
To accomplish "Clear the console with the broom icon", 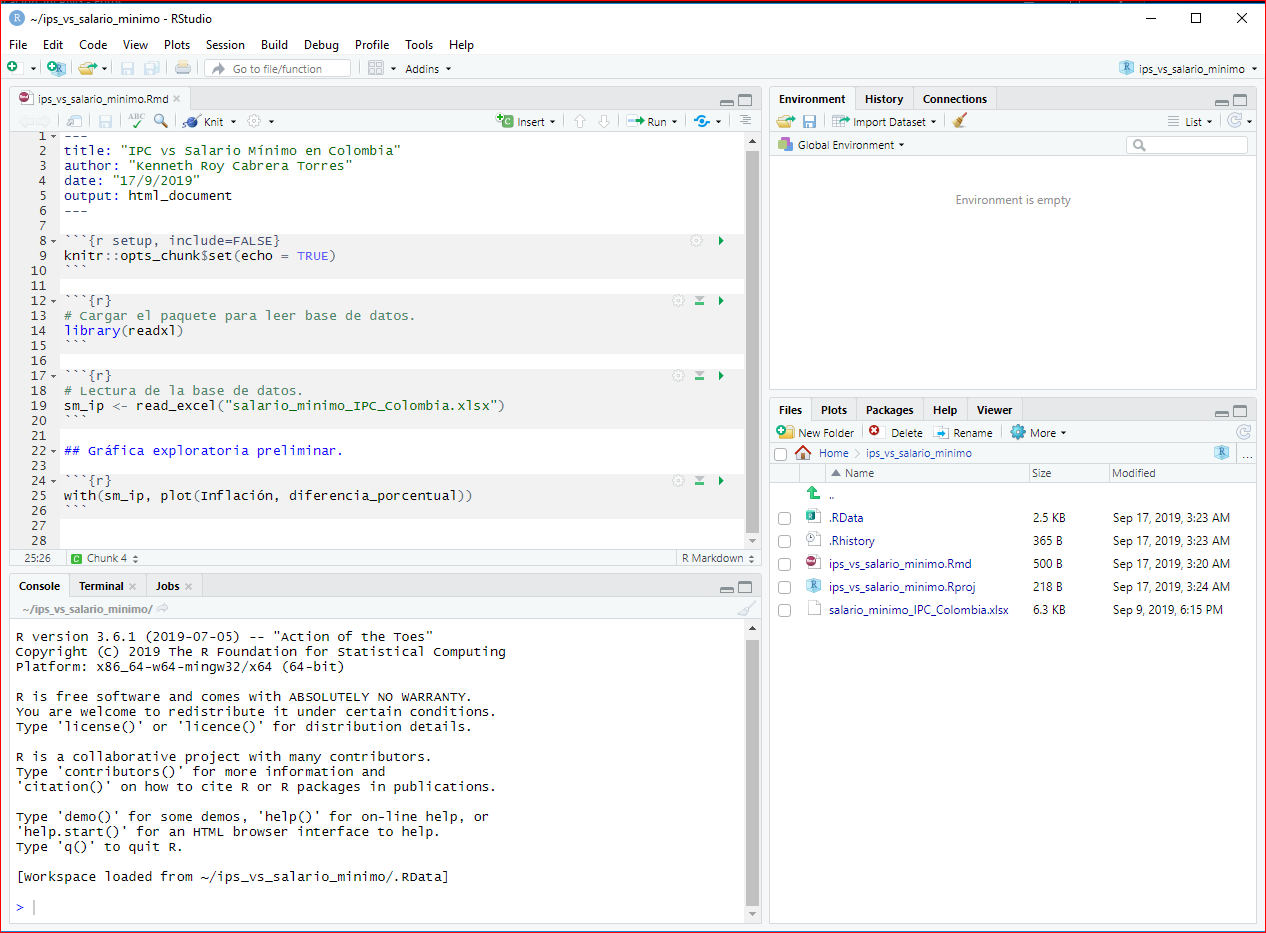I will click(745, 609).
